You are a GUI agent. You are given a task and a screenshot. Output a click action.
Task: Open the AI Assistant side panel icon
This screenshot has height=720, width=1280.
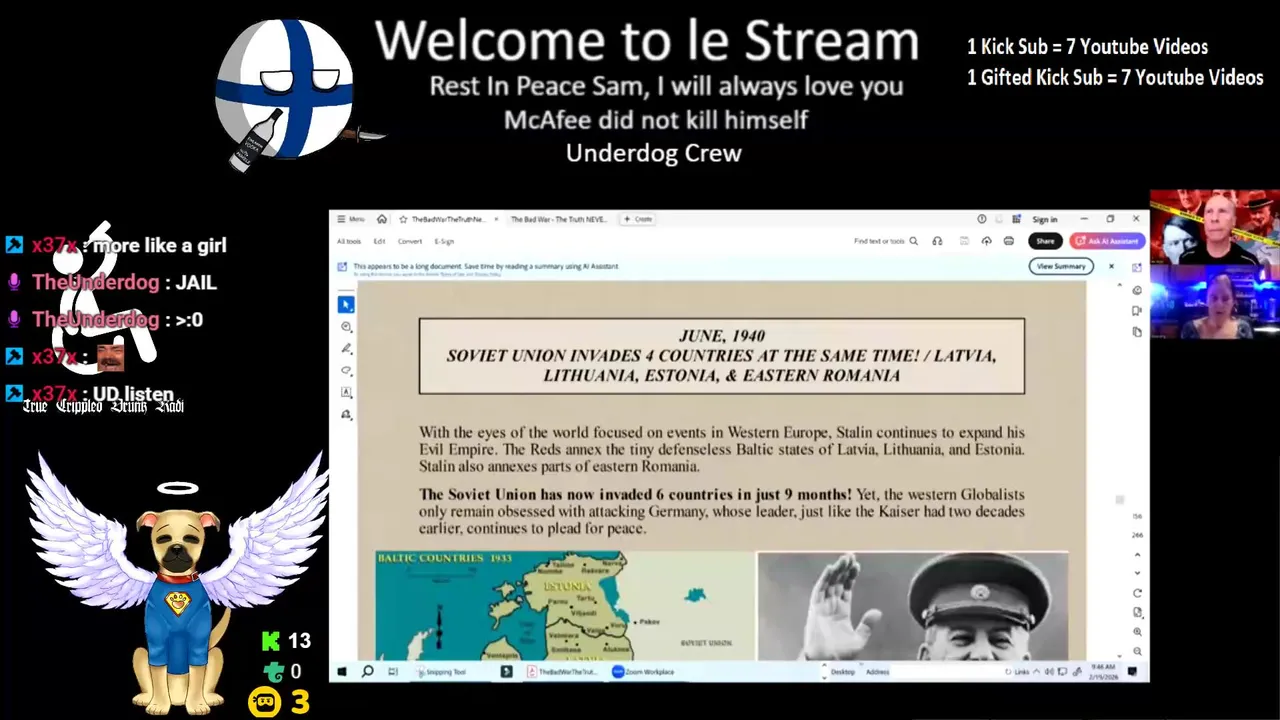[1137, 268]
